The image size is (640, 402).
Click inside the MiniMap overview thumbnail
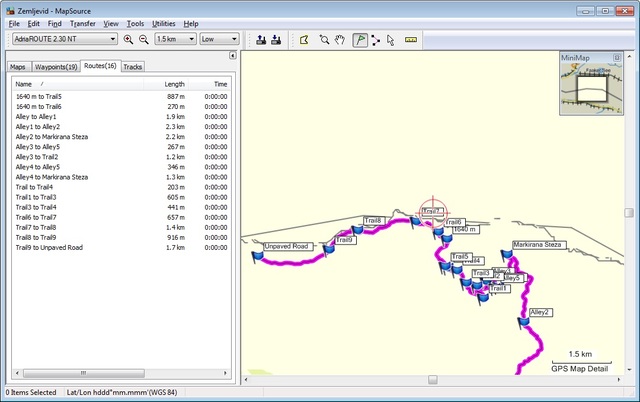click(591, 88)
